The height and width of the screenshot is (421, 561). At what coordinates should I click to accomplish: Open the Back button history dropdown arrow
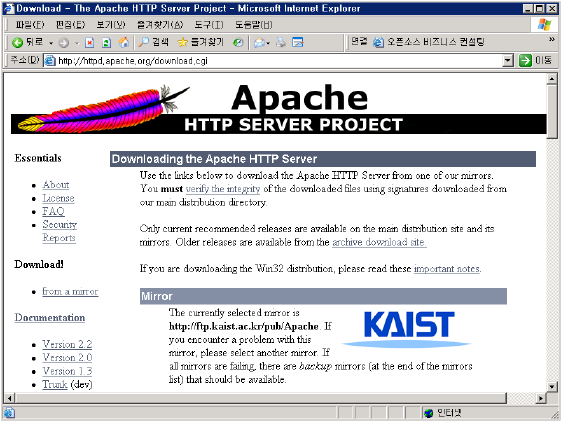tap(51, 43)
